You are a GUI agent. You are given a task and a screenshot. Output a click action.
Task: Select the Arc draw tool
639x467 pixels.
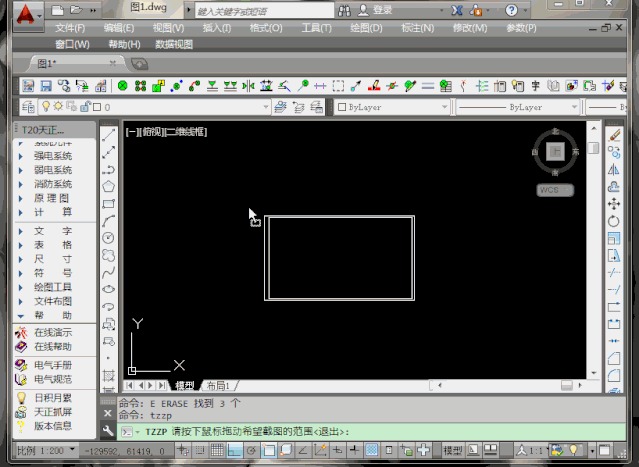(x=108, y=221)
